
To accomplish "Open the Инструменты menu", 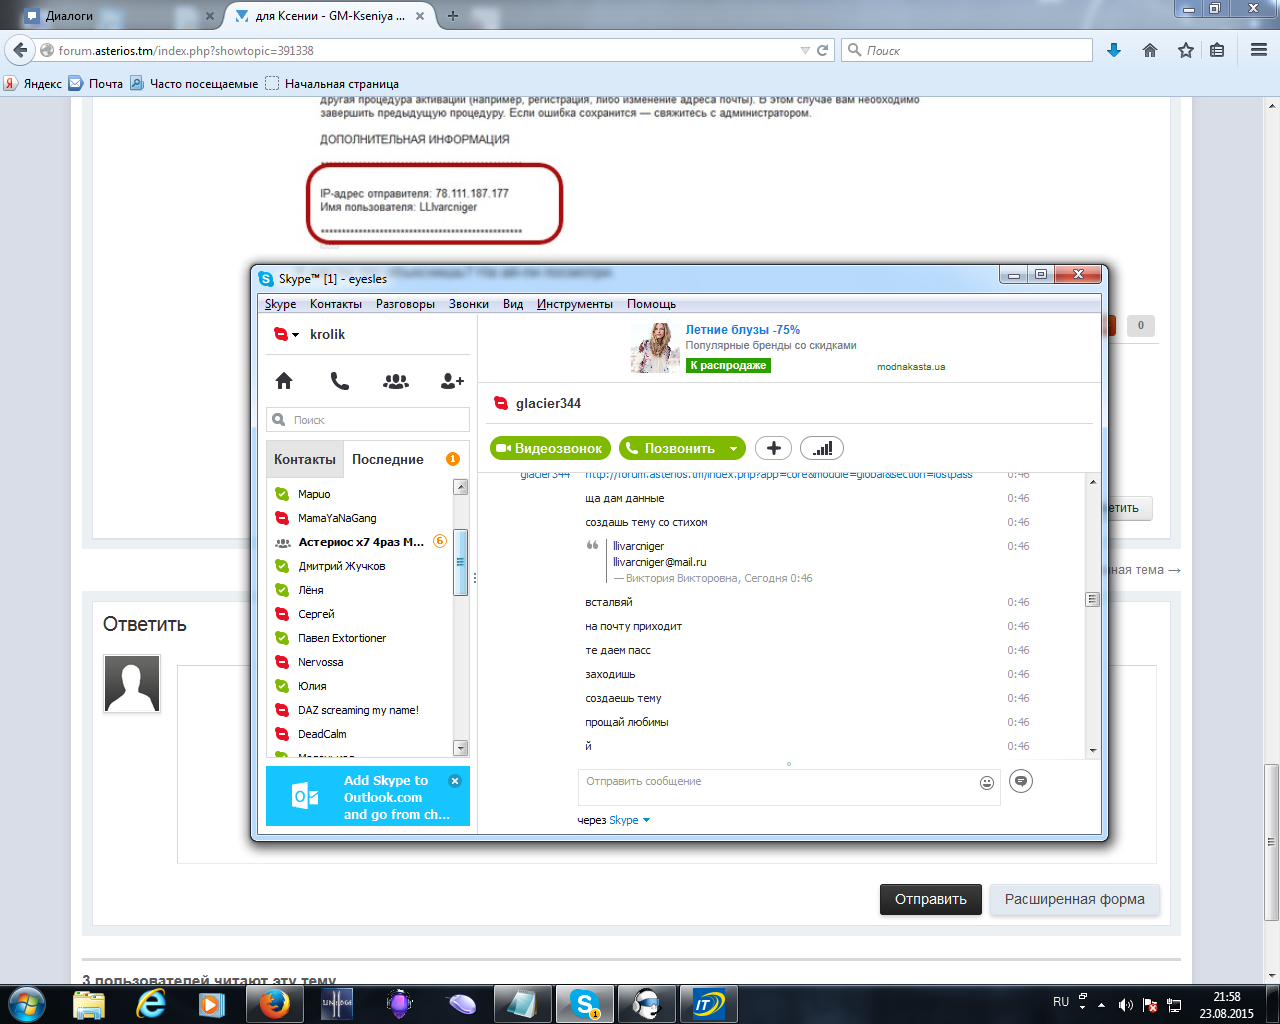I will 575,304.
